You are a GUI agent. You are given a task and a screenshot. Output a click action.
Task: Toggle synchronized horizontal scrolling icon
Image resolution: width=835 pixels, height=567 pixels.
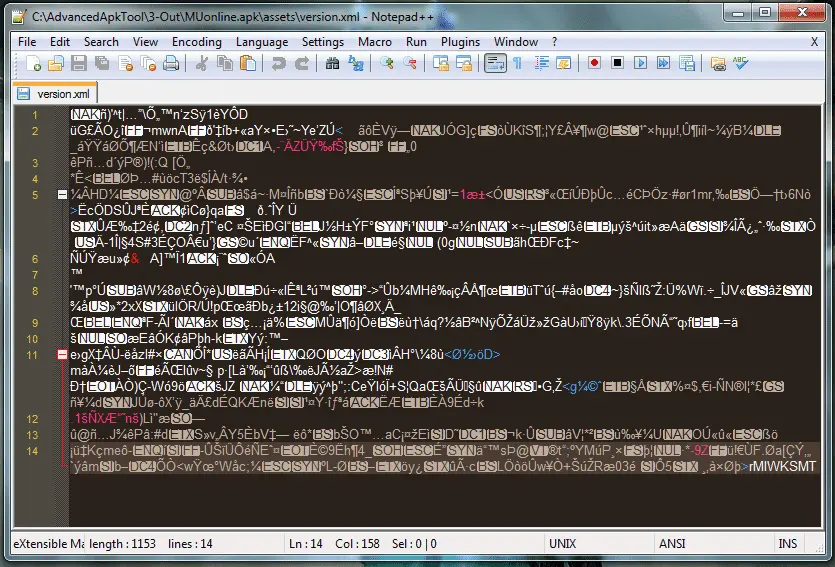464,64
